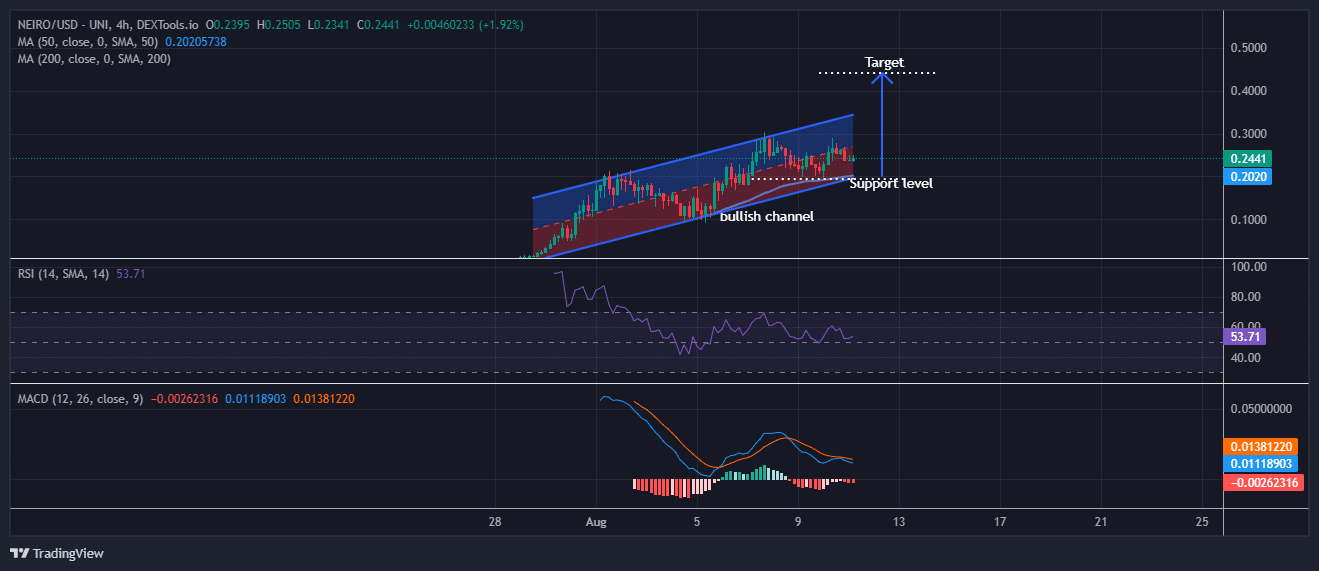
Task: Click the 100.00 RSI axis label
Action: pos(1250,267)
